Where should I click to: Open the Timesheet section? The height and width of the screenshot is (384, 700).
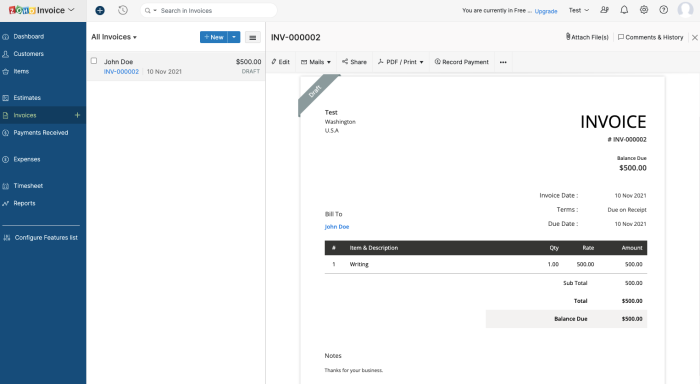coord(28,186)
